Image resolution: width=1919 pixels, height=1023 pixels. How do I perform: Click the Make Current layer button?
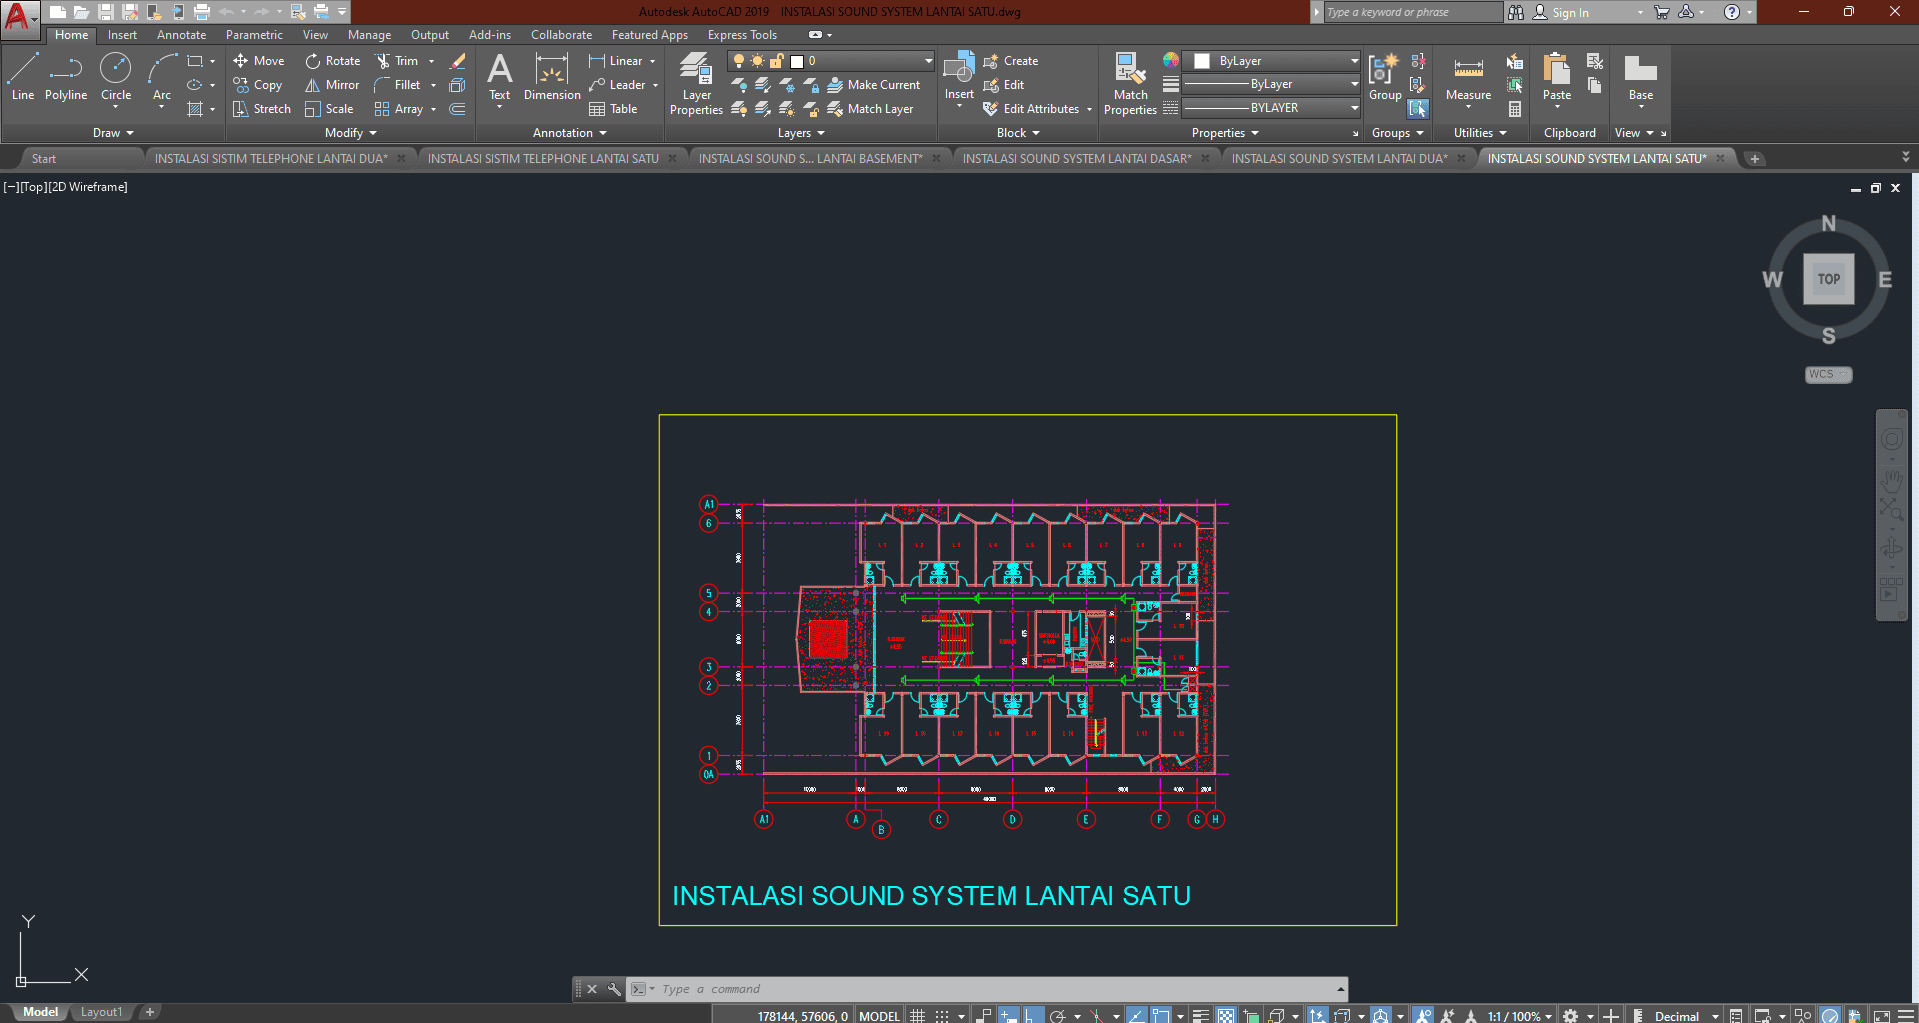point(874,85)
